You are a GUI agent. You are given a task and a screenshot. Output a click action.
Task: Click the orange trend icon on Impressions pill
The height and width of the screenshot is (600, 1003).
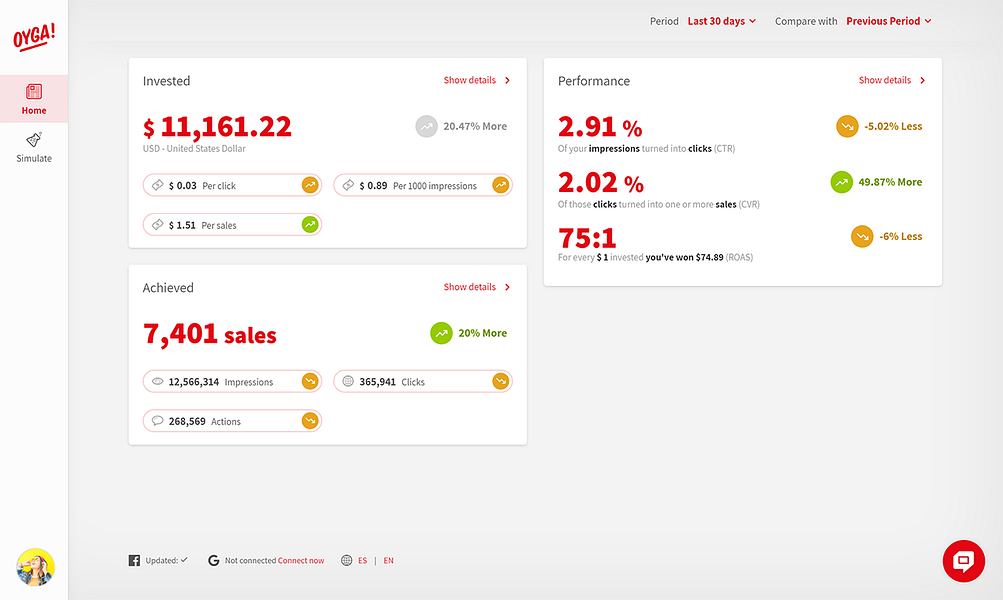coord(310,381)
